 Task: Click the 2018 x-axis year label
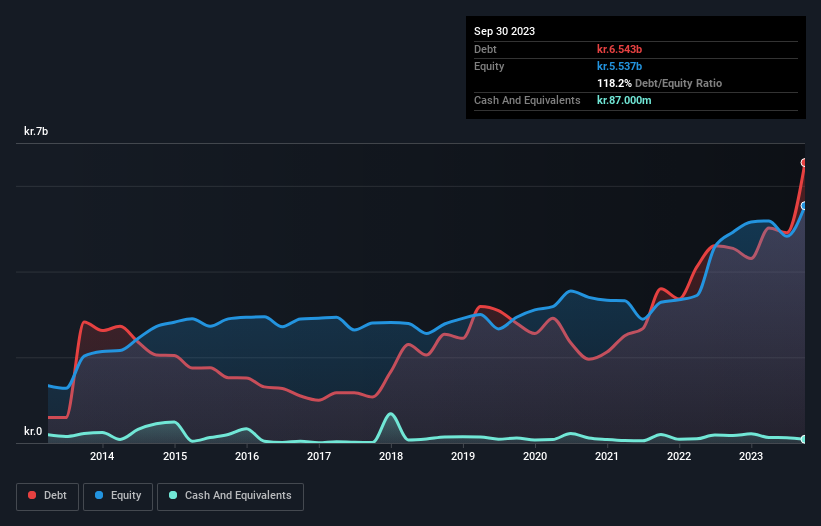click(x=391, y=457)
